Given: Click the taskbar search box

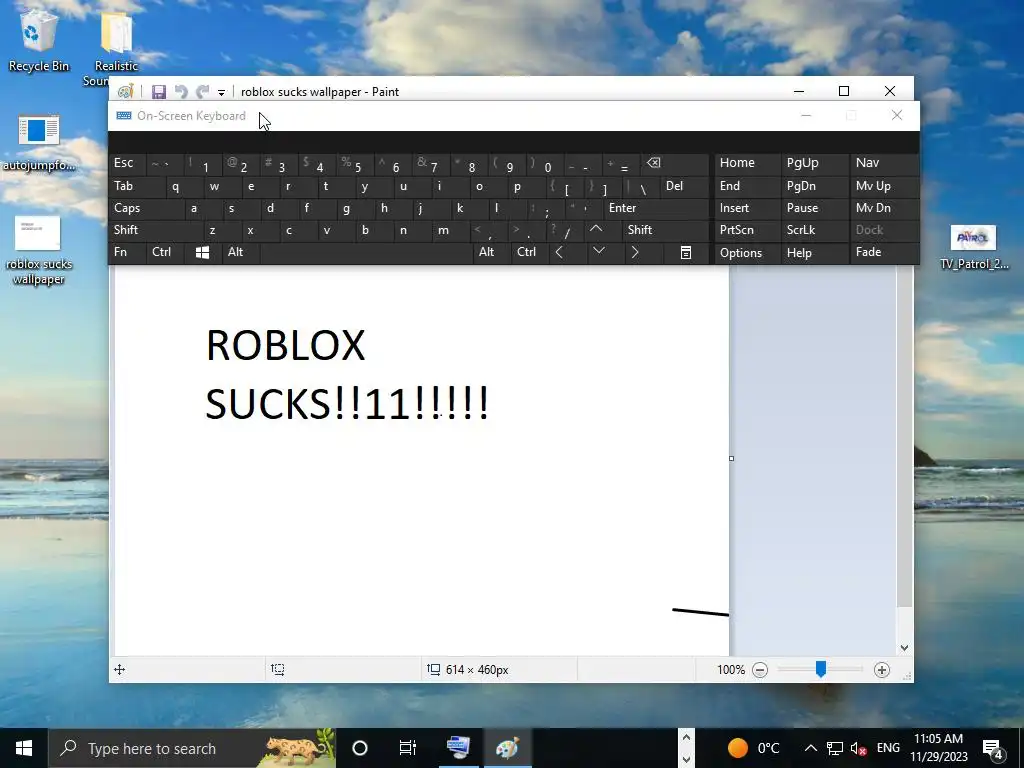Looking at the screenshot, I should click(x=192, y=748).
